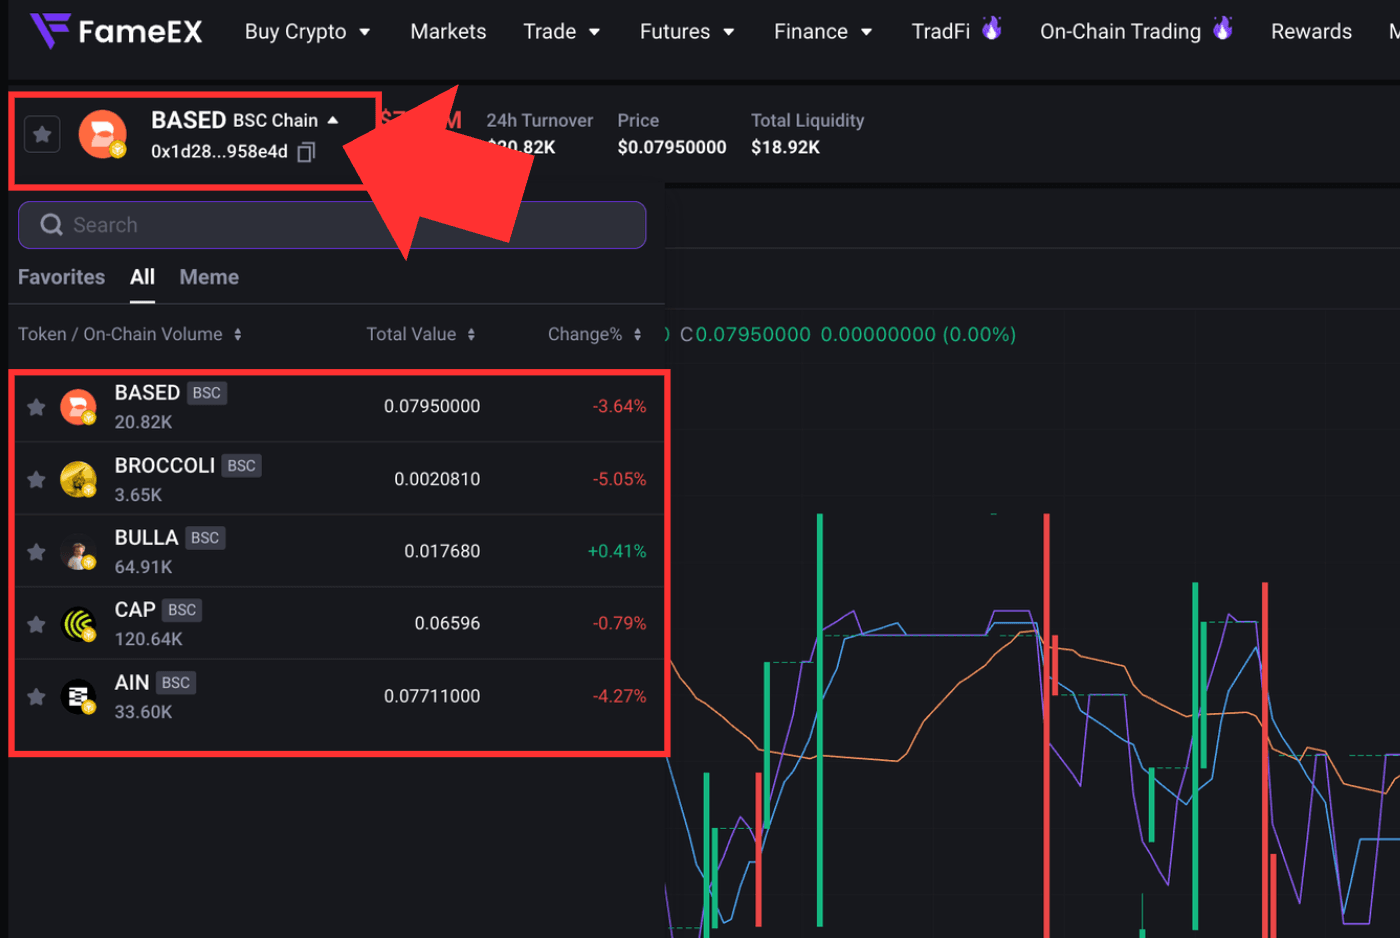Click the BULLA token icon
Screen dimensions: 1400x938
(x=78, y=552)
